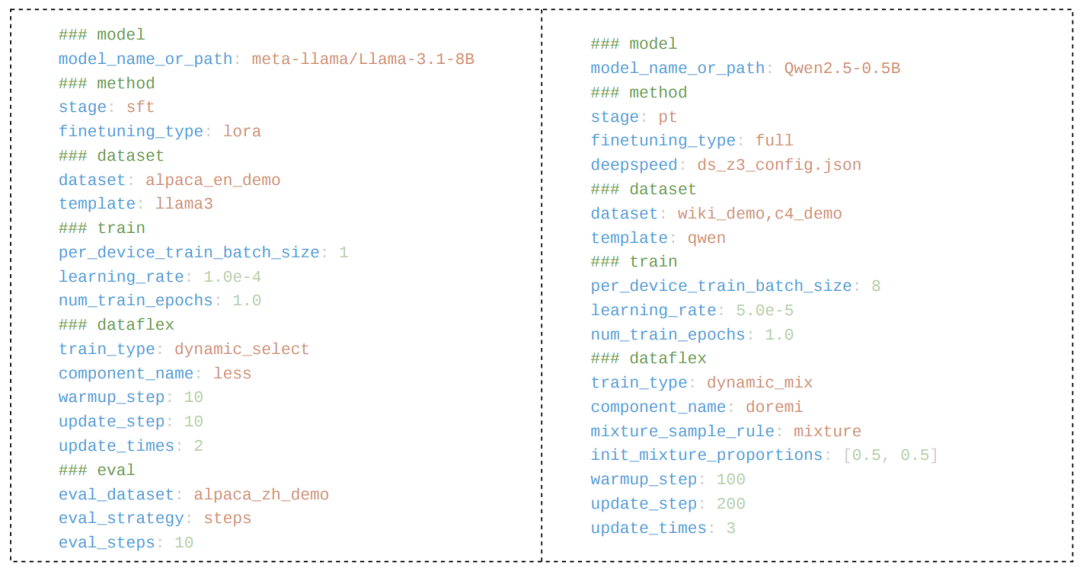Select the alpaca_en_demo dataset value
The width and height of the screenshot is (1080, 568).
tap(212, 181)
